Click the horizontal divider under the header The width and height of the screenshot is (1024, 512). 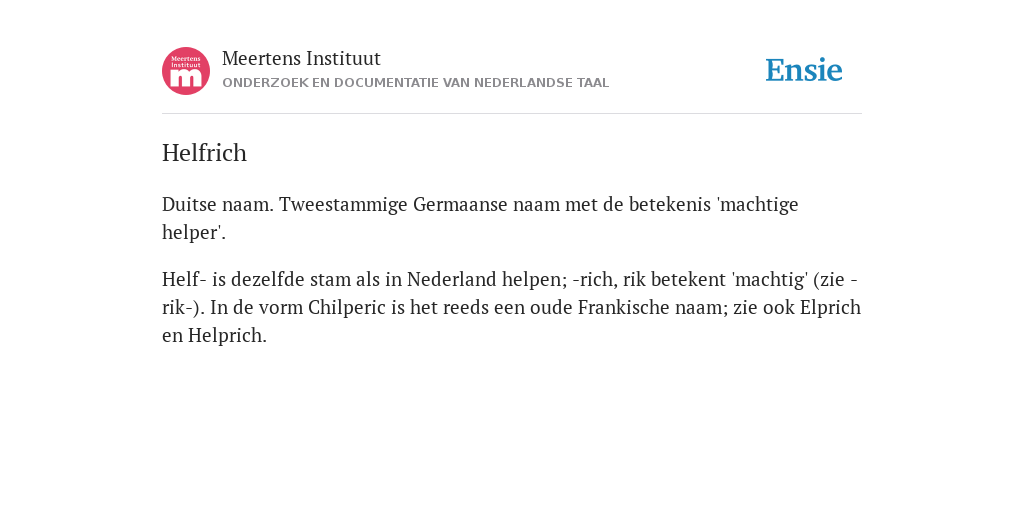512,114
